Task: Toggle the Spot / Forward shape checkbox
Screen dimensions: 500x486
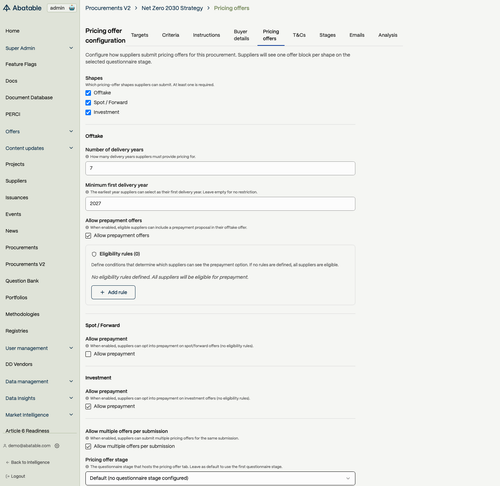Action: point(88,103)
